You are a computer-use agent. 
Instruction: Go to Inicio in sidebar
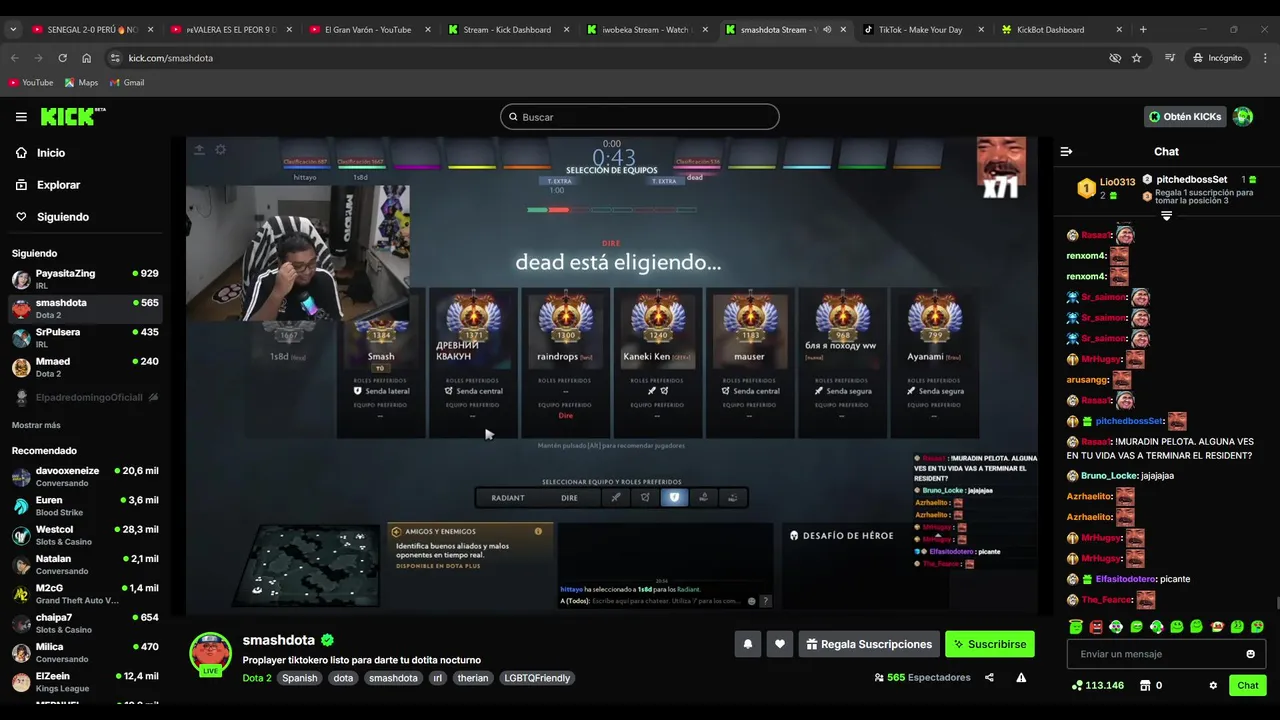pos(51,153)
